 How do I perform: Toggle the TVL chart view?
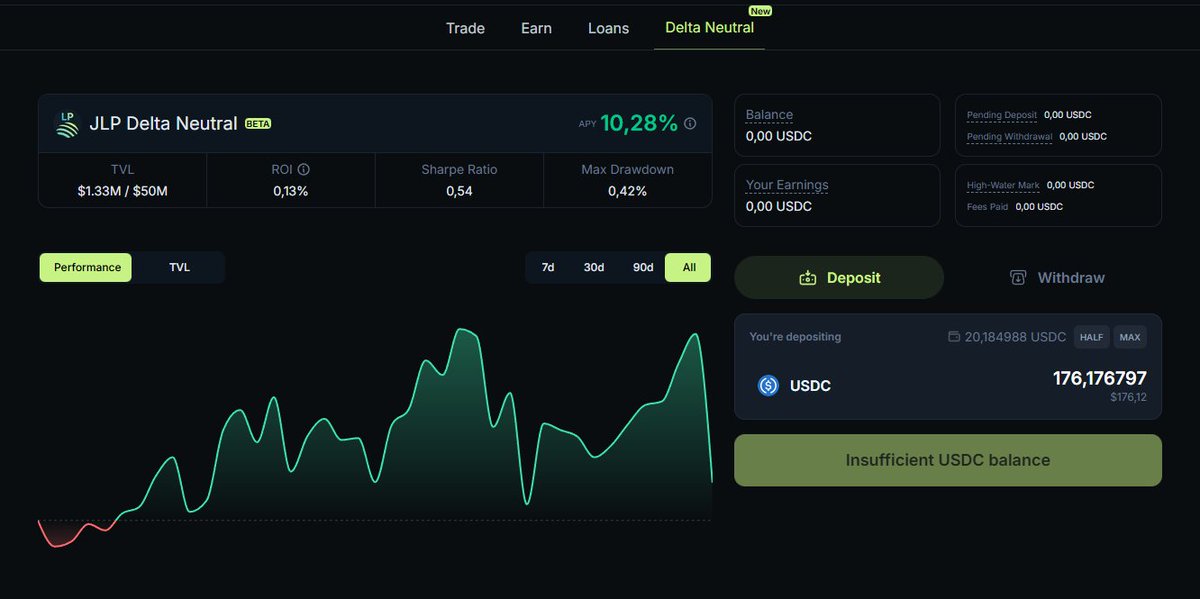coord(179,267)
